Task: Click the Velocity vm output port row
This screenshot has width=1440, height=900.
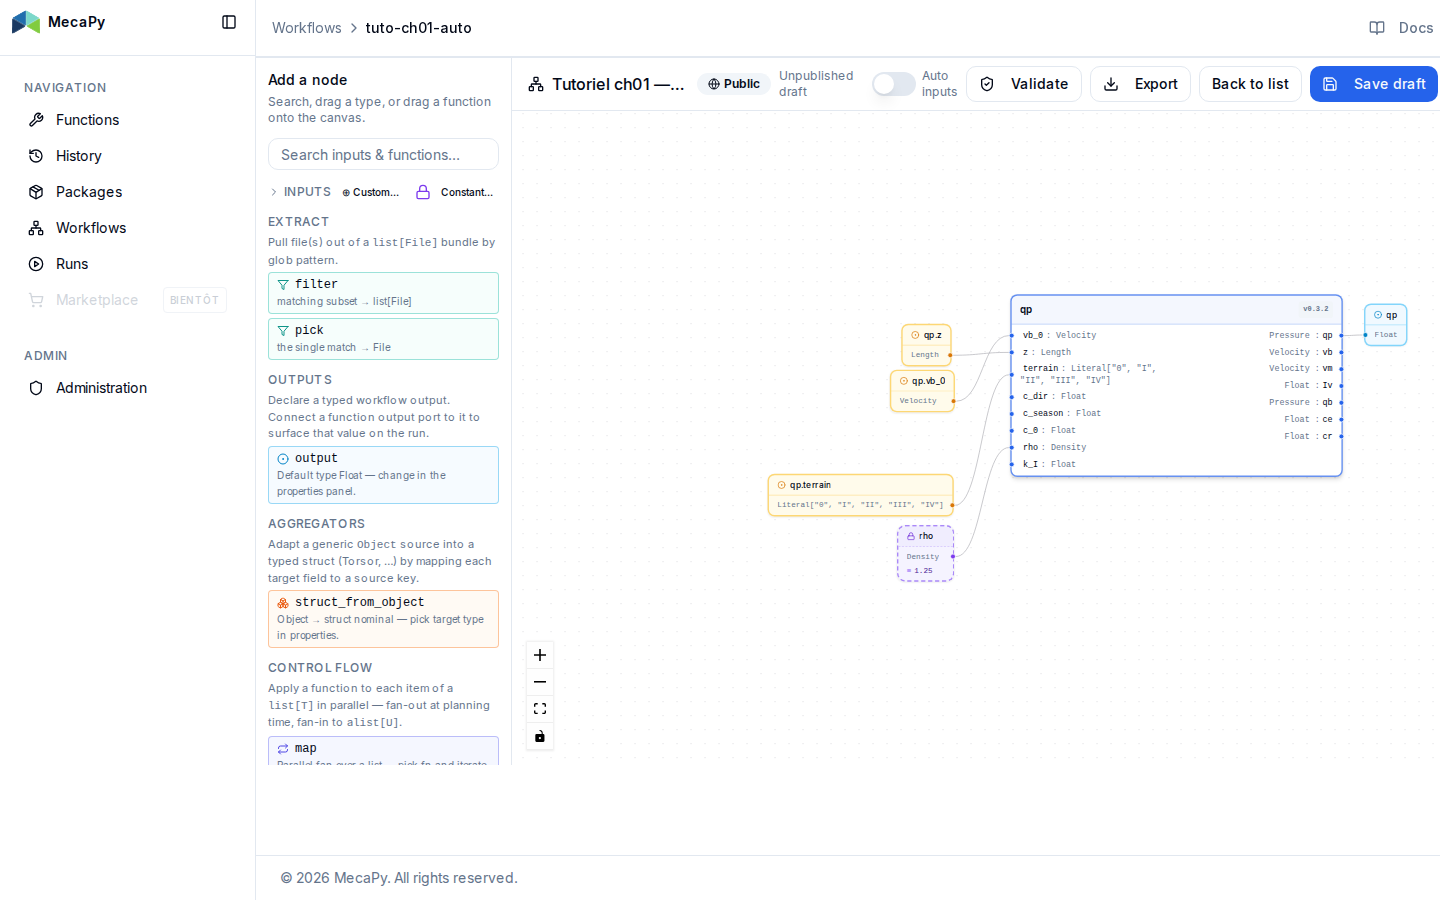Action: [x=1301, y=368]
